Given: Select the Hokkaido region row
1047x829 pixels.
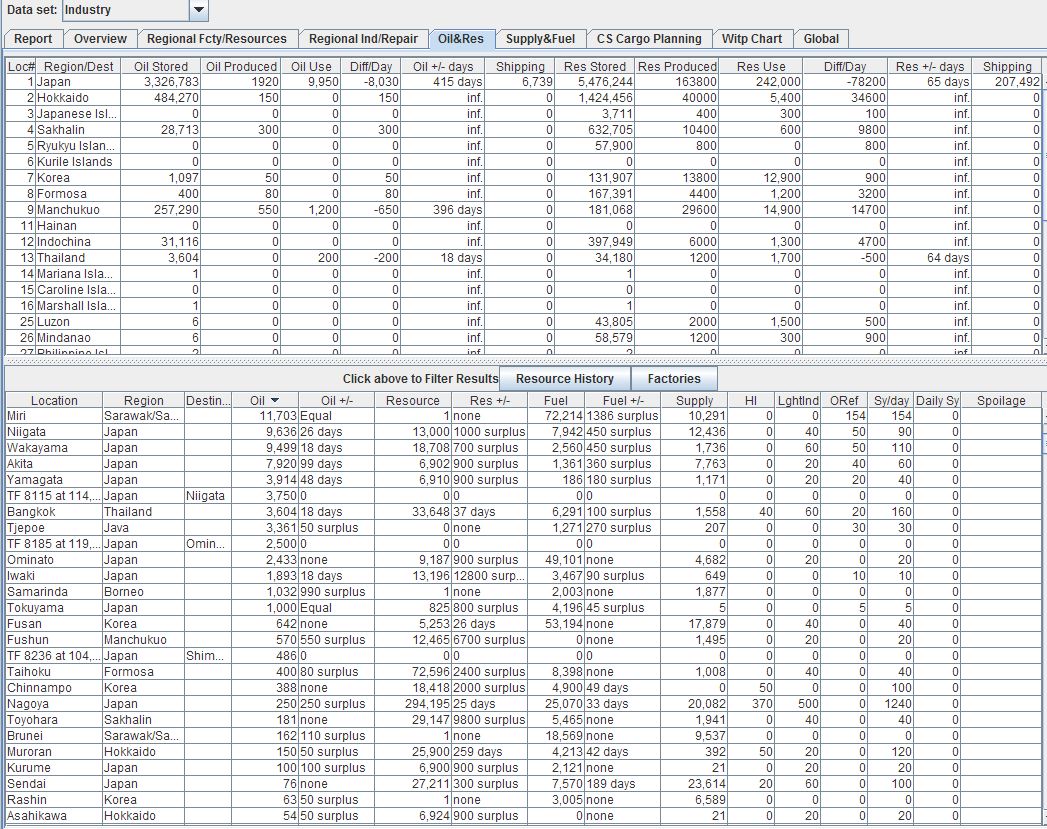Looking at the screenshot, I should tap(524, 98).
